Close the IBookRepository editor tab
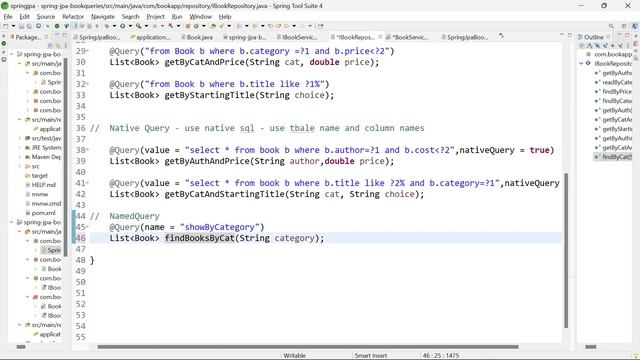640x360 pixels. 380,37
